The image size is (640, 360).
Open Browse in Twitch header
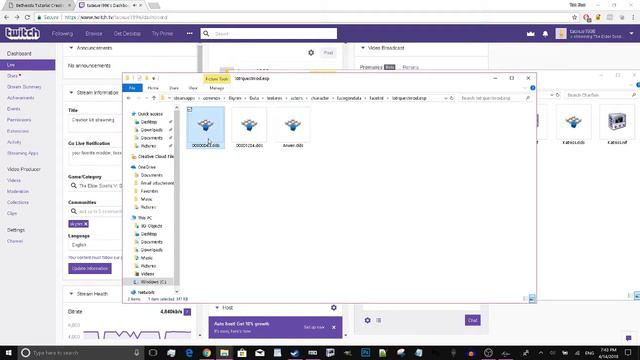[94, 33]
